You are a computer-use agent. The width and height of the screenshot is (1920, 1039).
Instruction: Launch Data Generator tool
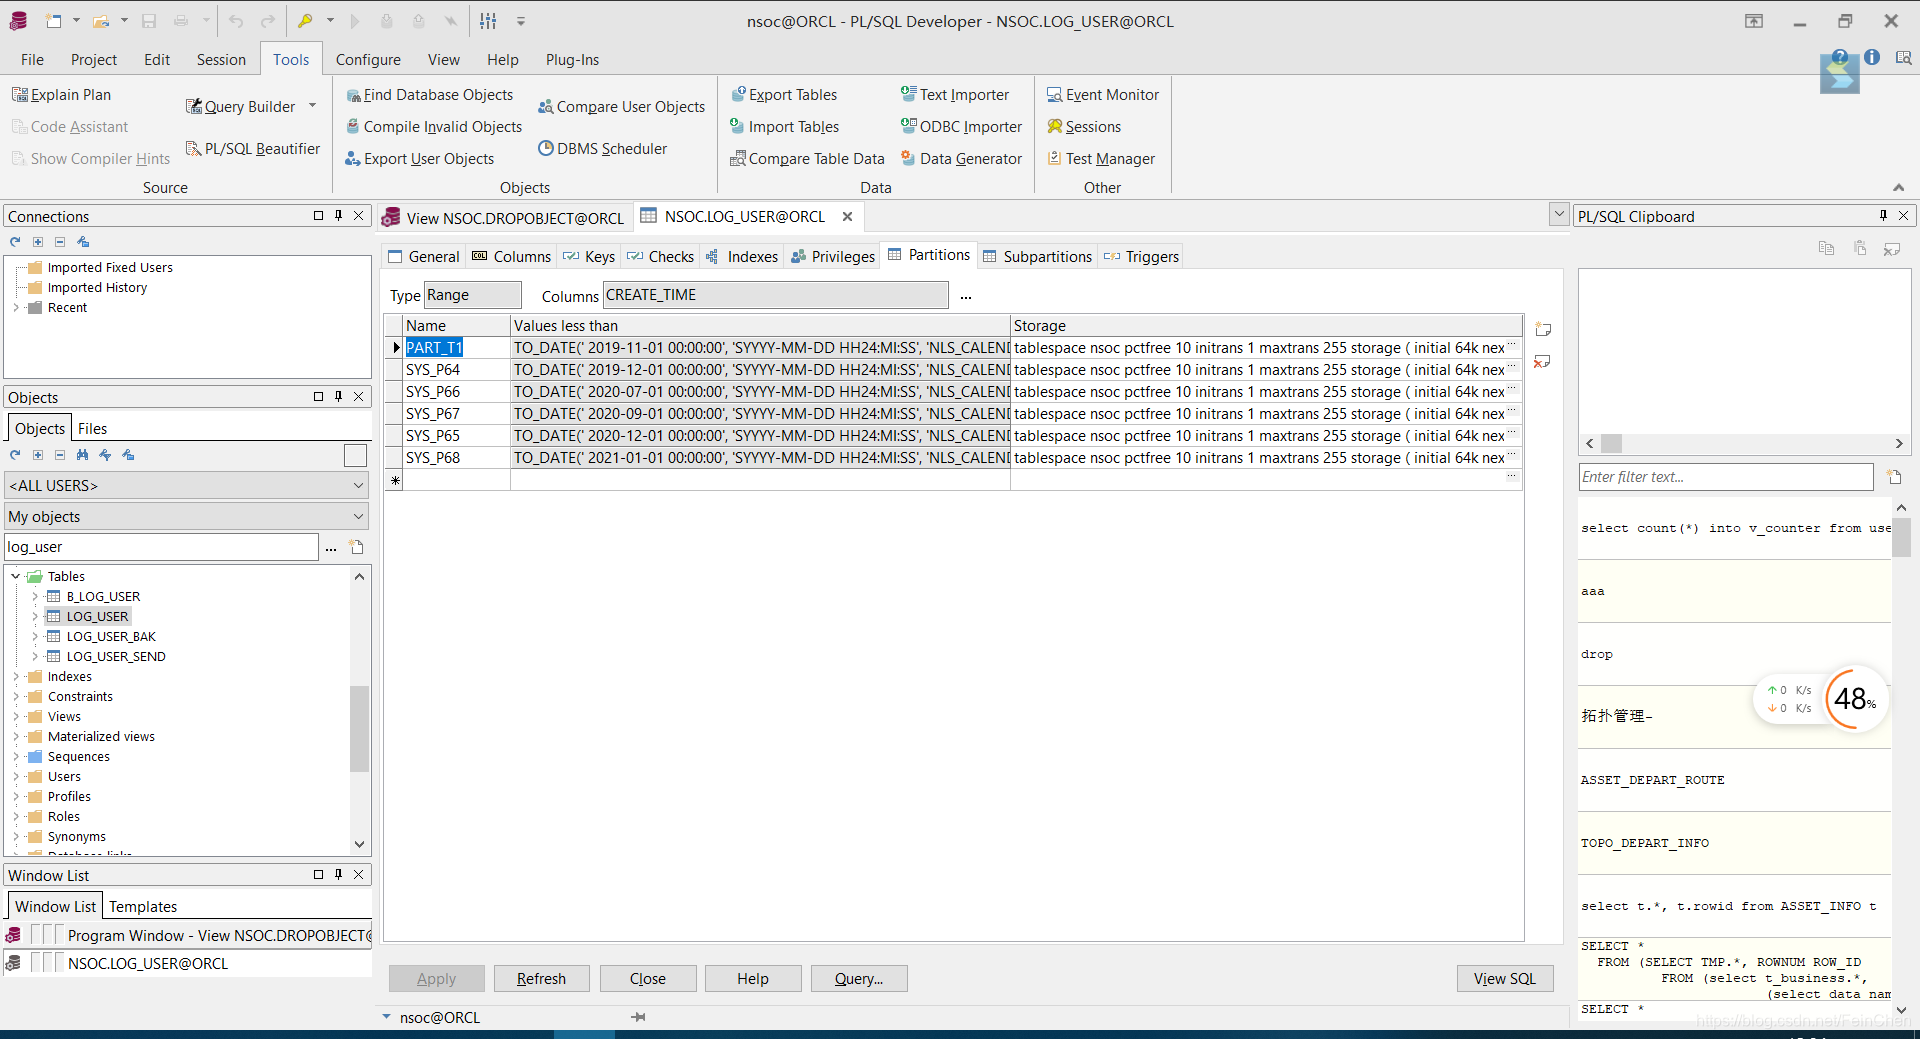[961, 159]
